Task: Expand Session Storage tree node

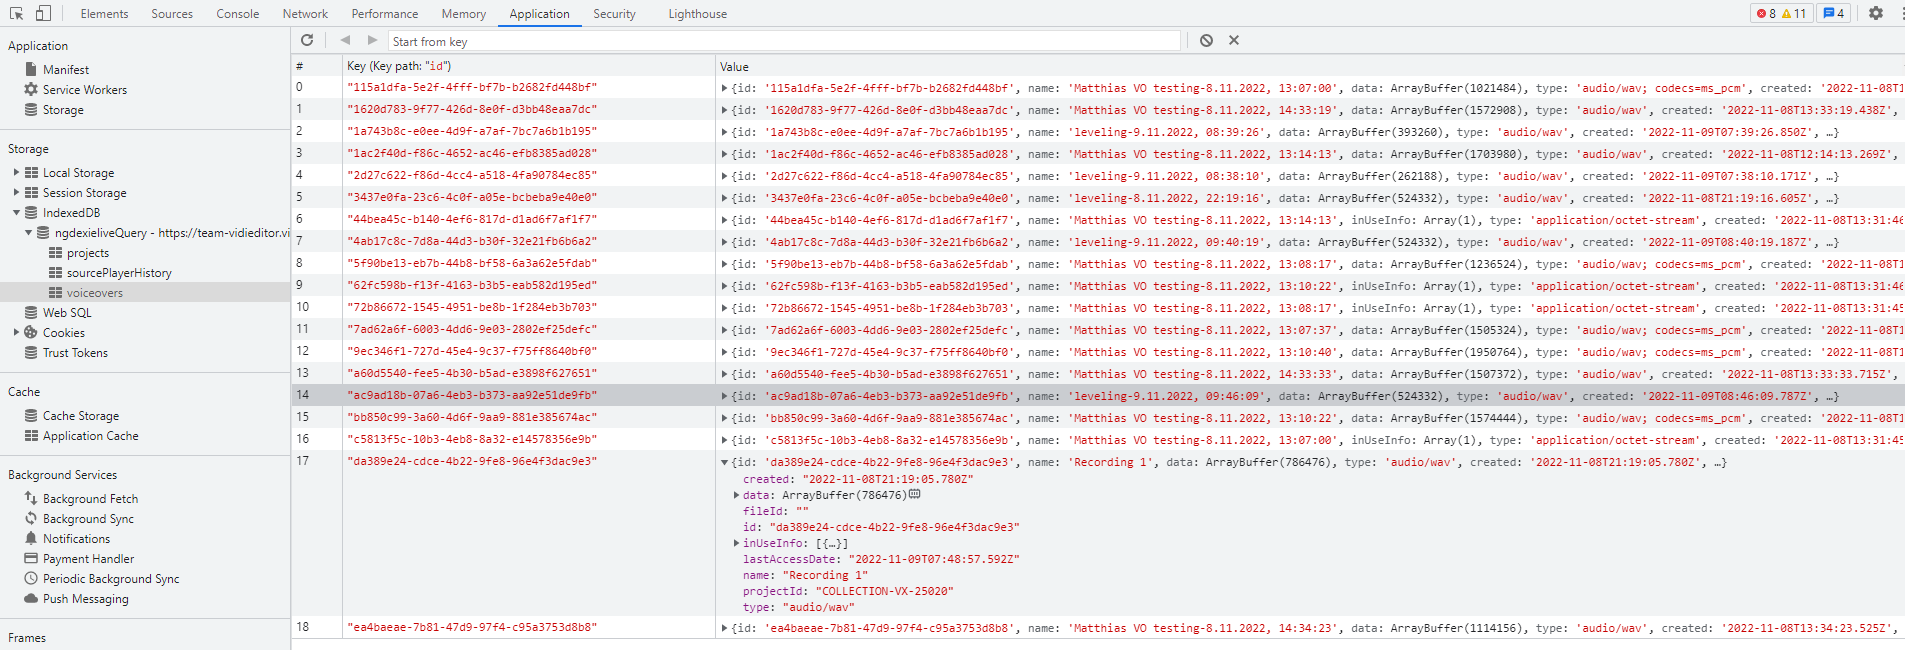Action: [16, 193]
